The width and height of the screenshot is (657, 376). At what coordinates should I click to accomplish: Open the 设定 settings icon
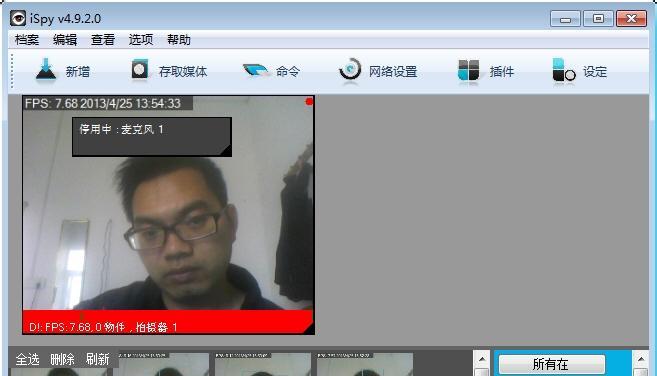563,70
